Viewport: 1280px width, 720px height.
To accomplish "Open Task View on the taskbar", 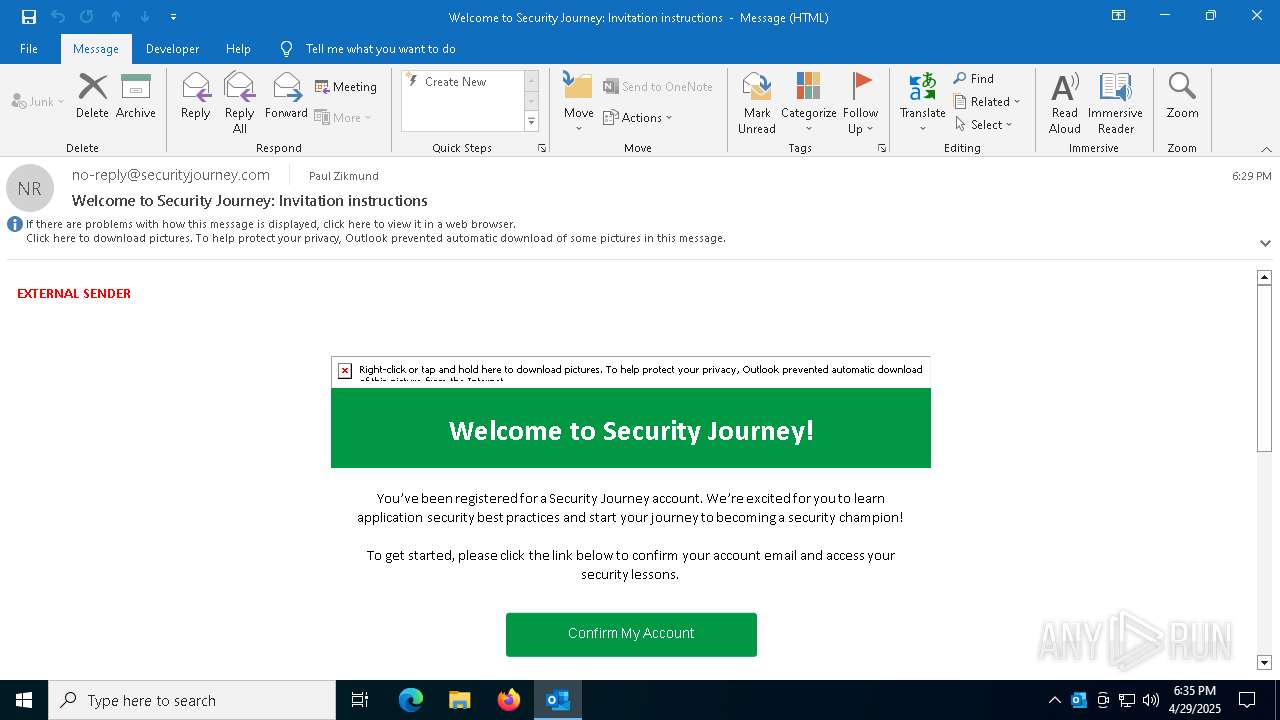I will (x=360, y=700).
